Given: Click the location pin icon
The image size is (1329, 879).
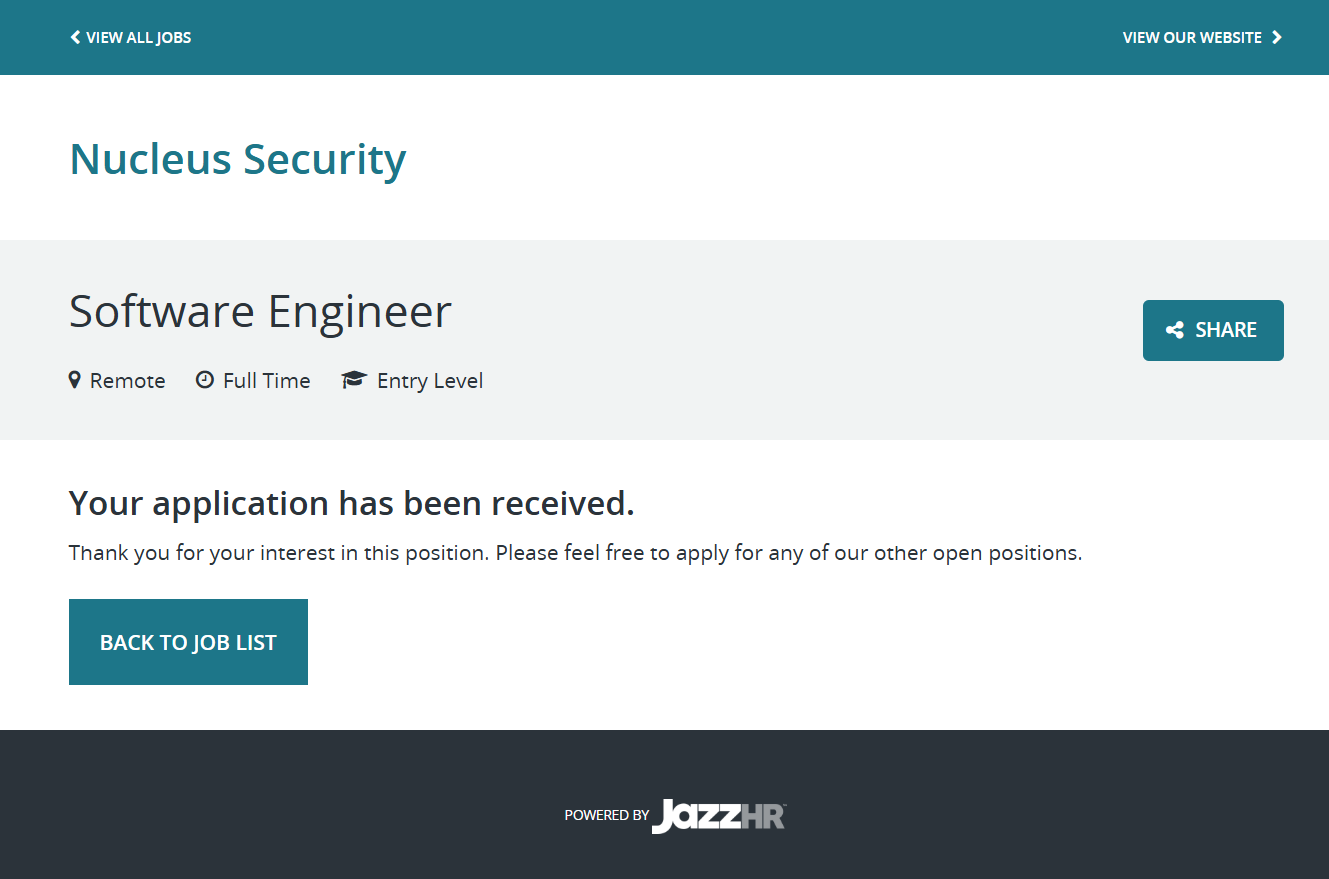Looking at the screenshot, I should [74, 380].
